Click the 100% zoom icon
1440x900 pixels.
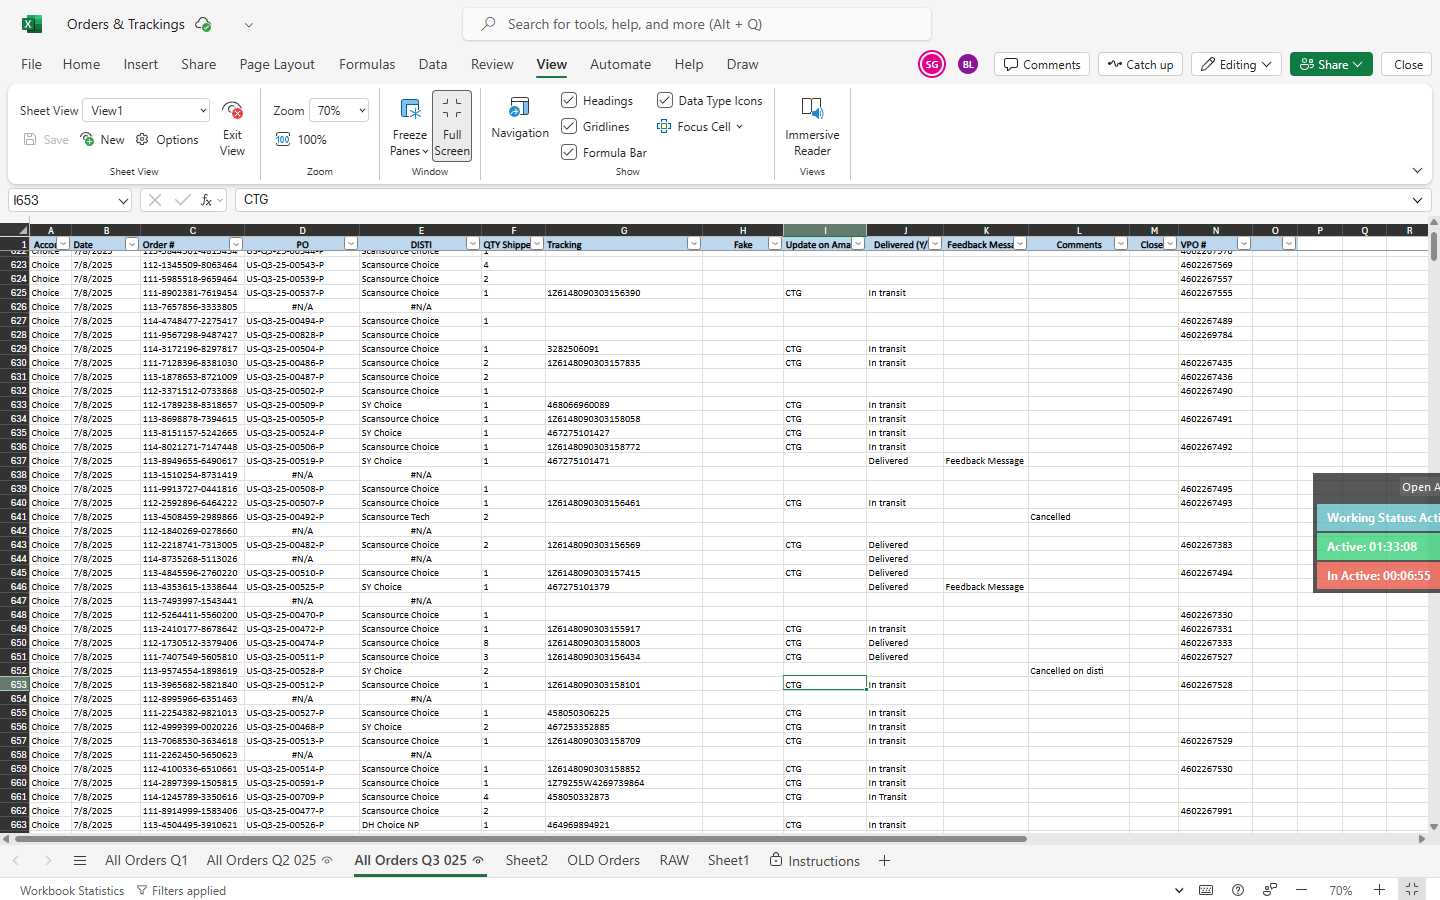(x=283, y=139)
